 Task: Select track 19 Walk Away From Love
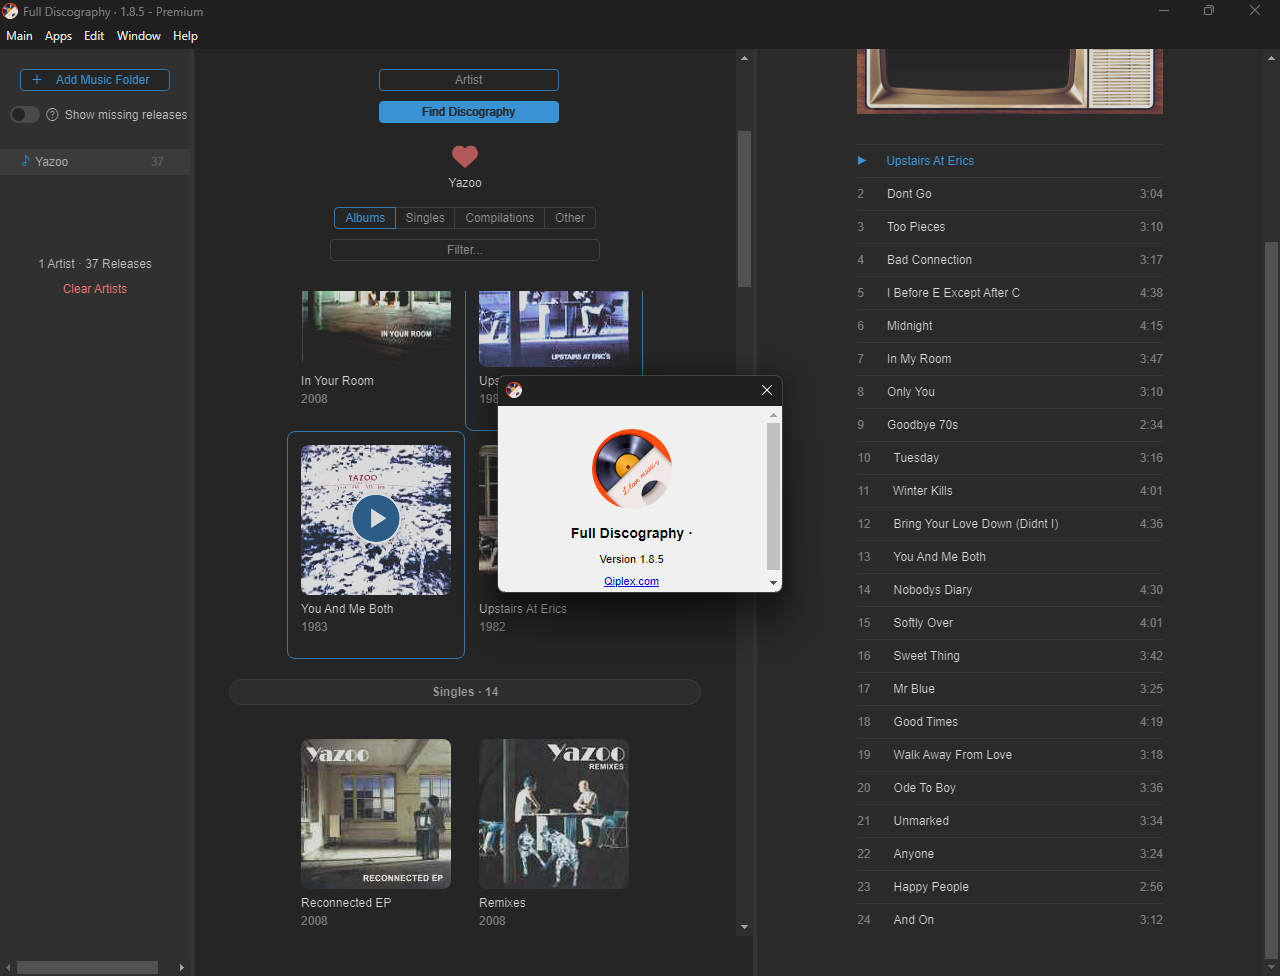pos(1010,755)
